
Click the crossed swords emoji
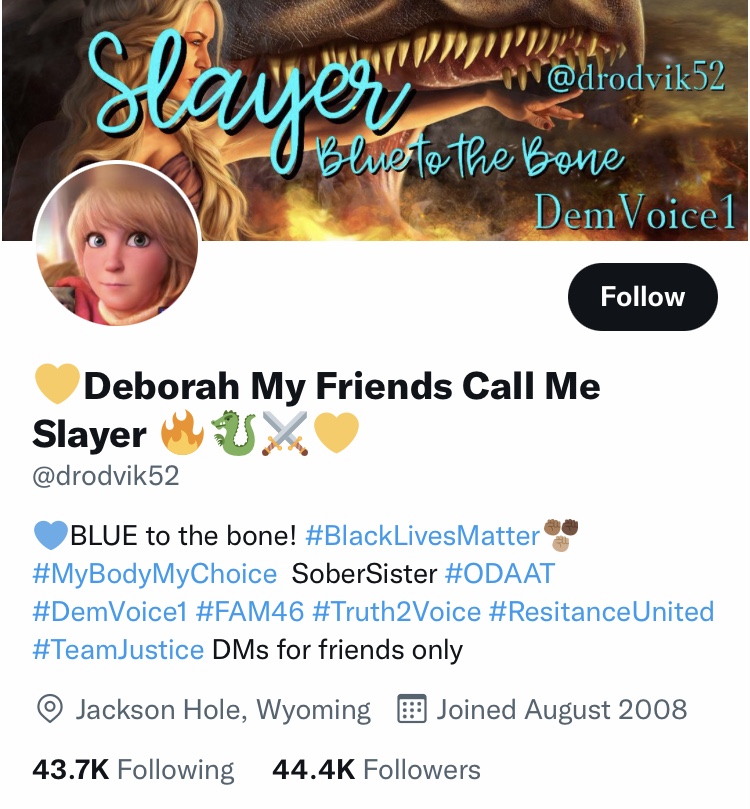(285, 433)
